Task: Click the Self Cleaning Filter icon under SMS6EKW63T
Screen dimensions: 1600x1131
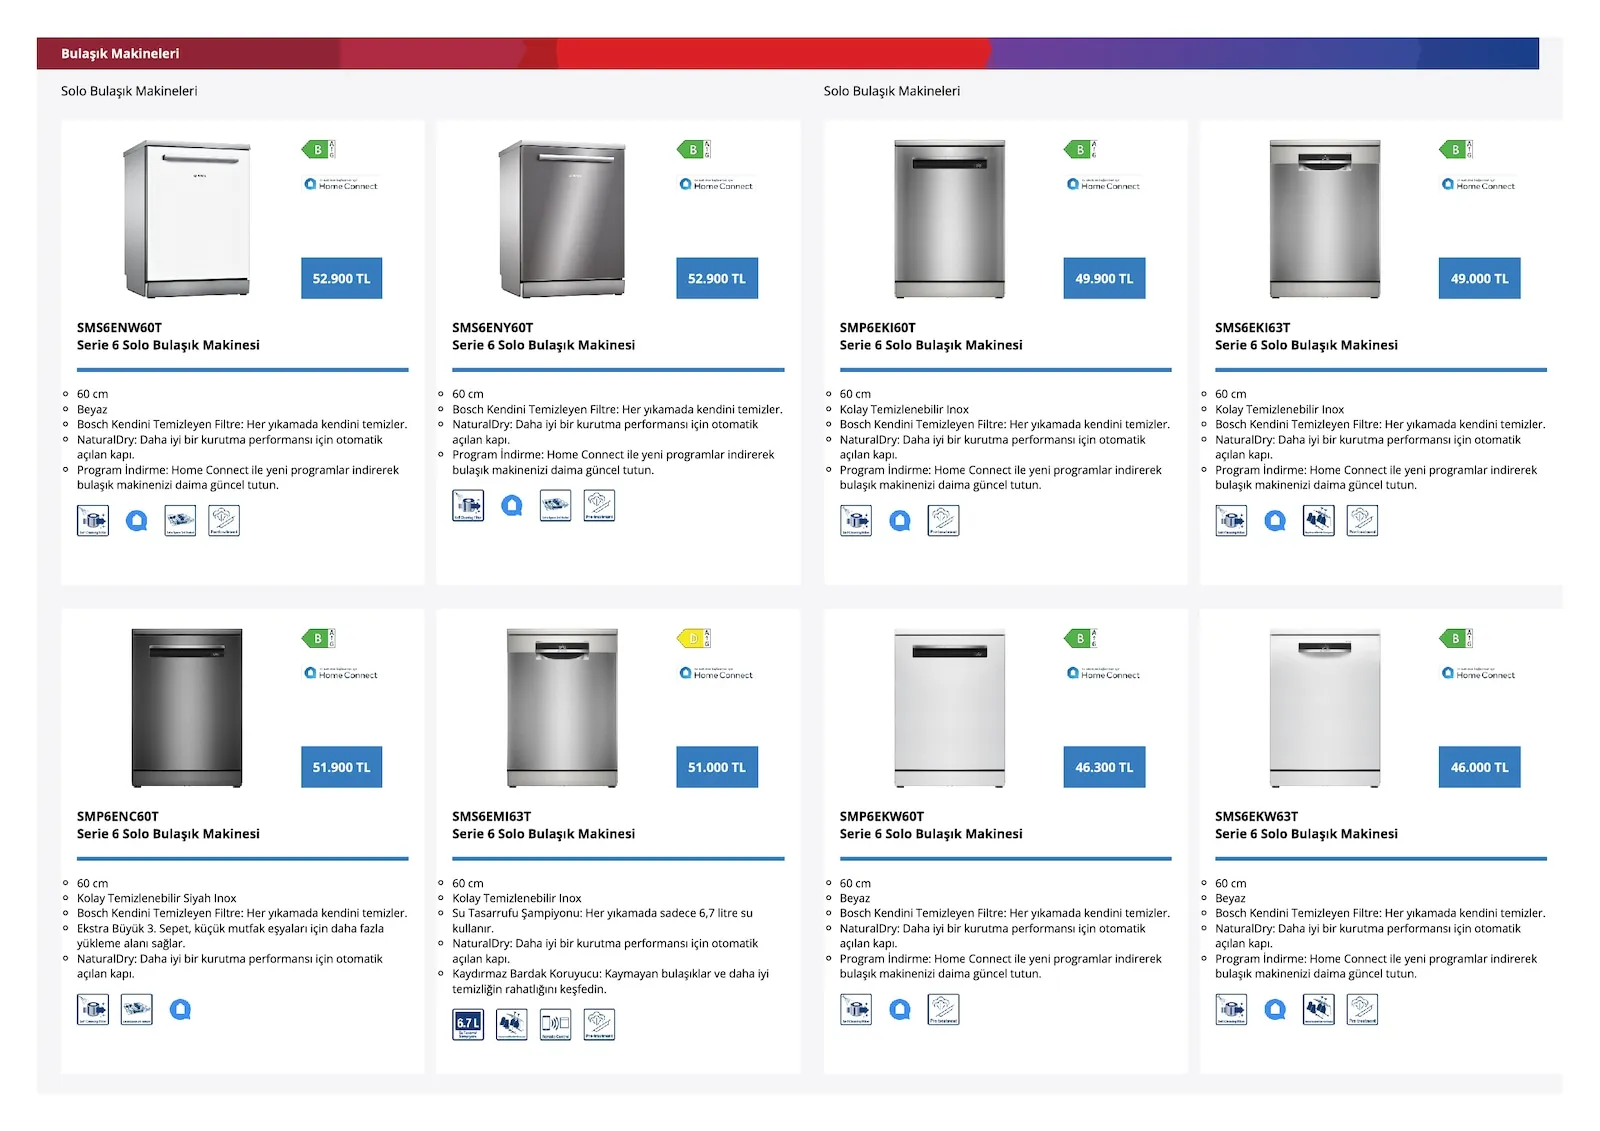Action: (x=1231, y=1009)
